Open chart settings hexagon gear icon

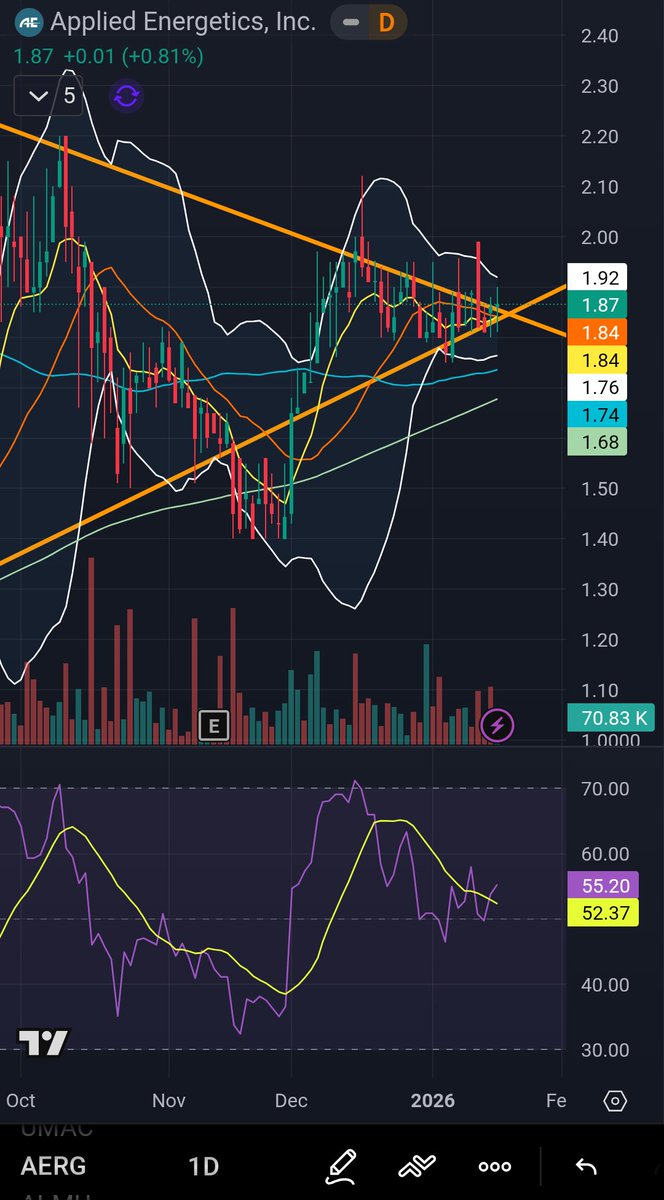coord(616,1101)
